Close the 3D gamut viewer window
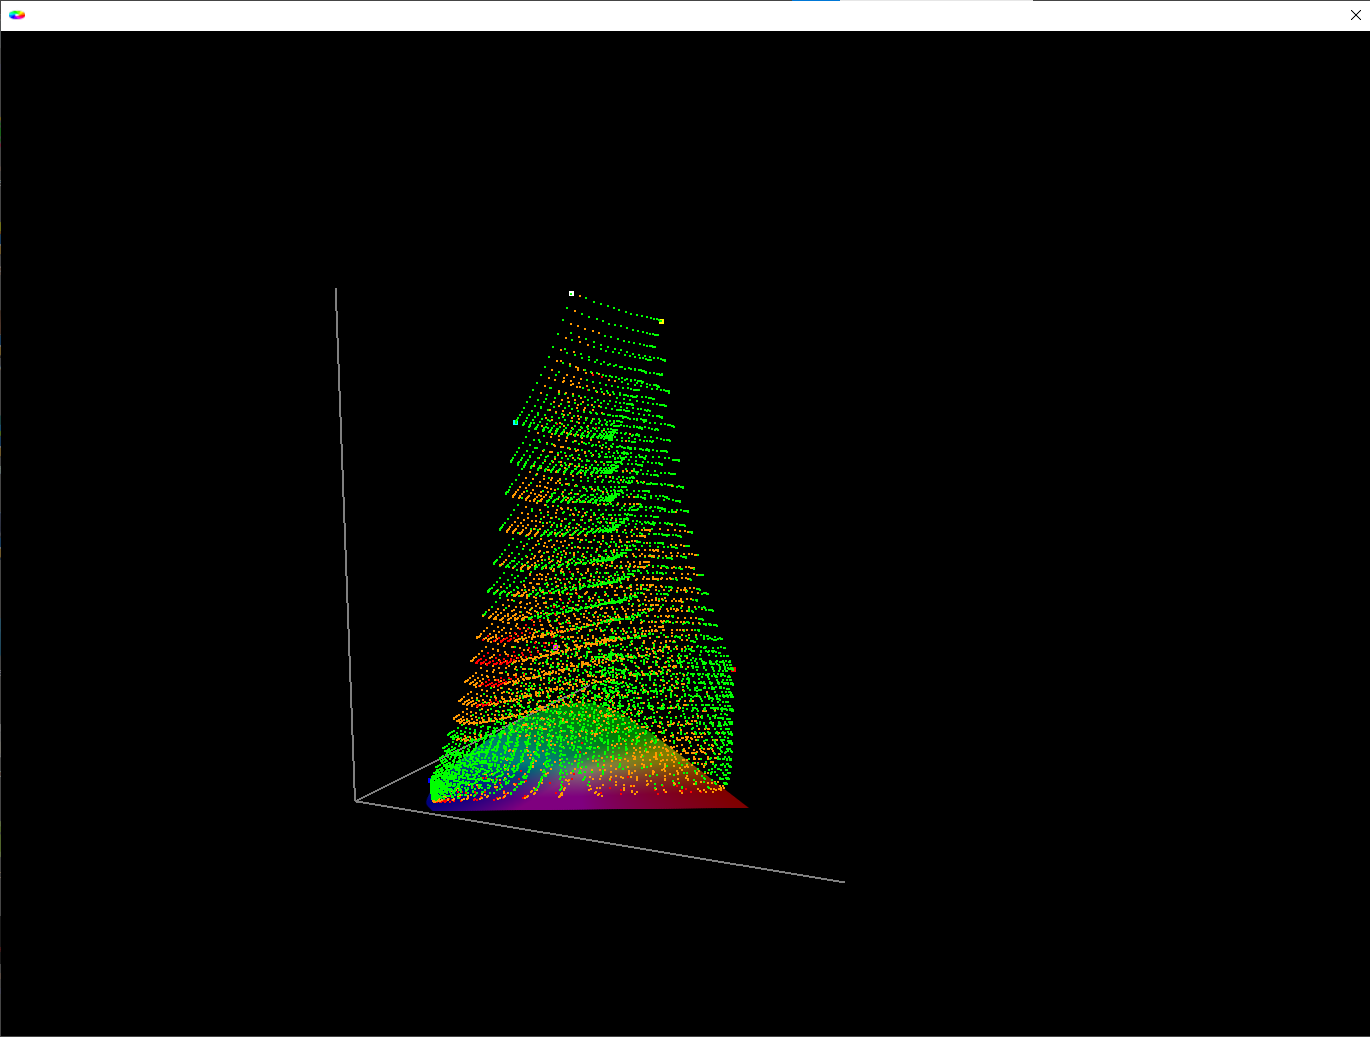The height and width of the screenshot is (1037, 1370). tap(1355, 15)
